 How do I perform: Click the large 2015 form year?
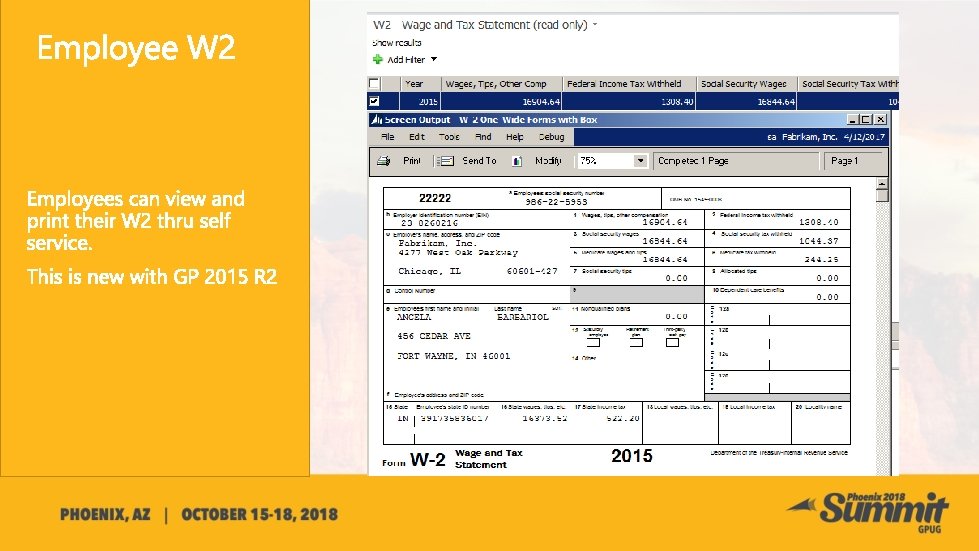click(632, 456)
